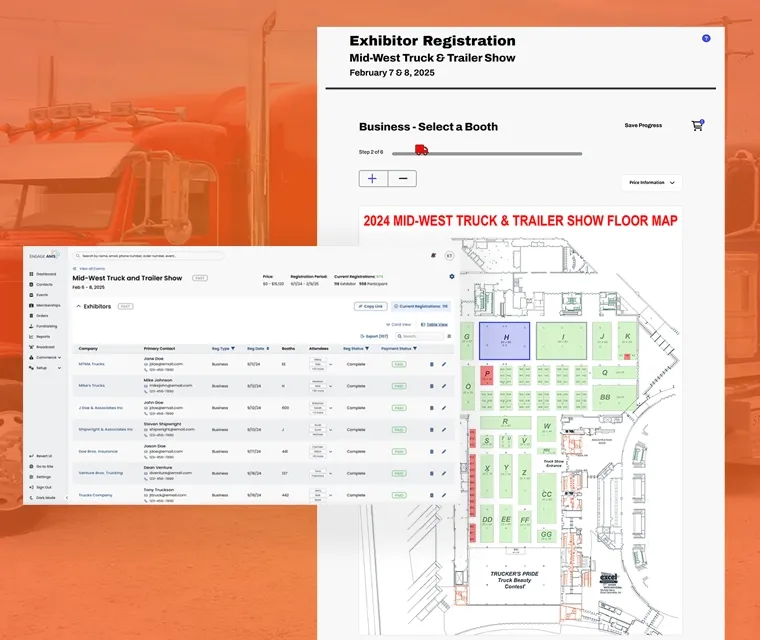Open Settings near the sidebar bottom
The image size is (760, 640).
coord(40,477)
